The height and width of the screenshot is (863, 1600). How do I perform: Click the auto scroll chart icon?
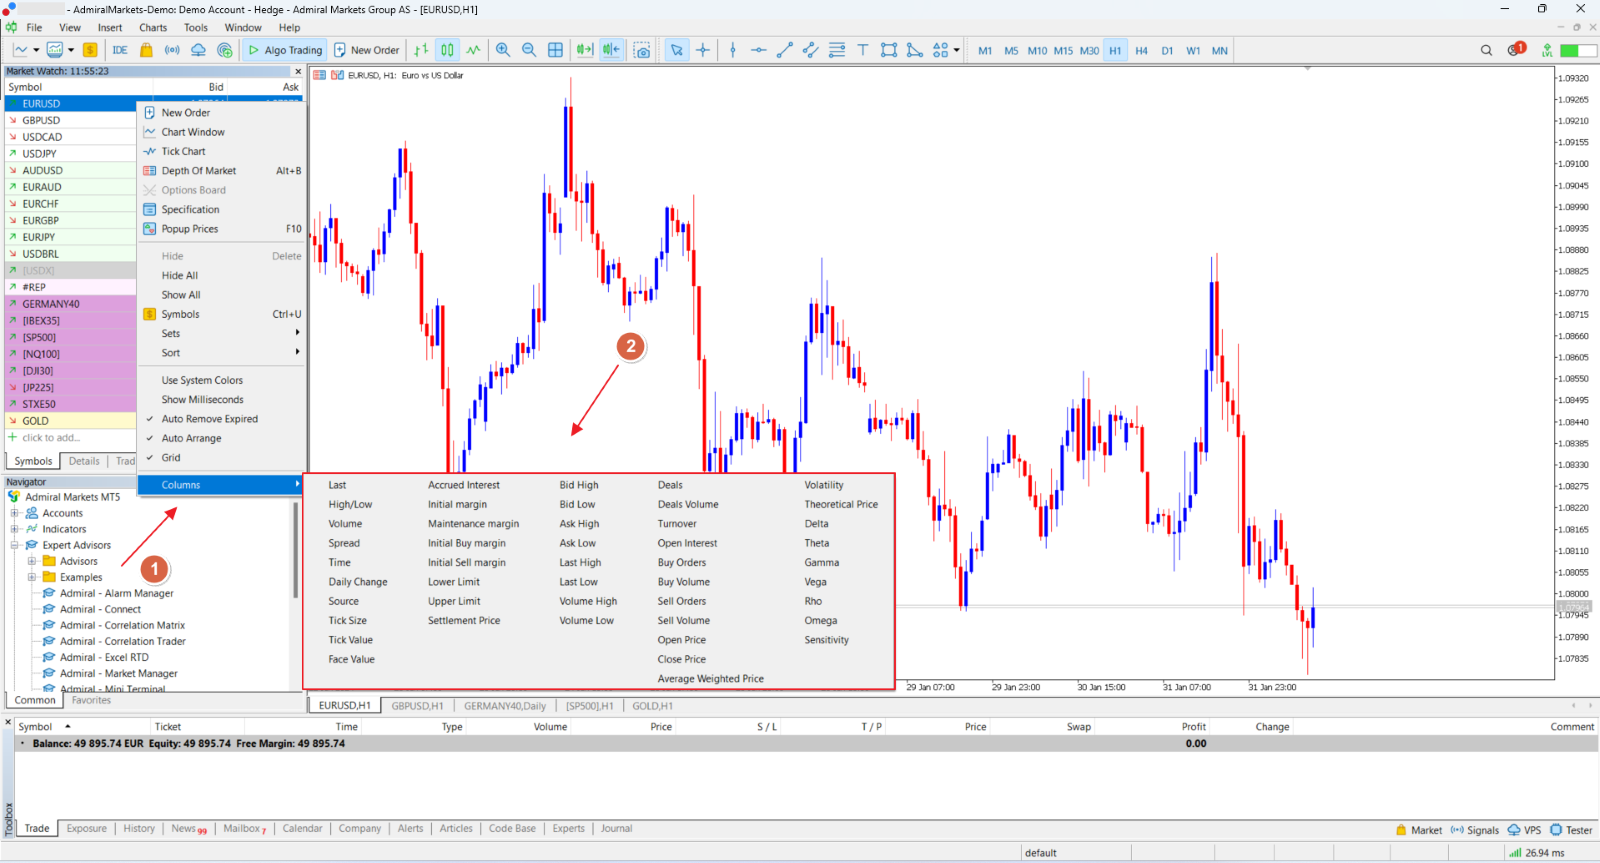tap(585, 50)
